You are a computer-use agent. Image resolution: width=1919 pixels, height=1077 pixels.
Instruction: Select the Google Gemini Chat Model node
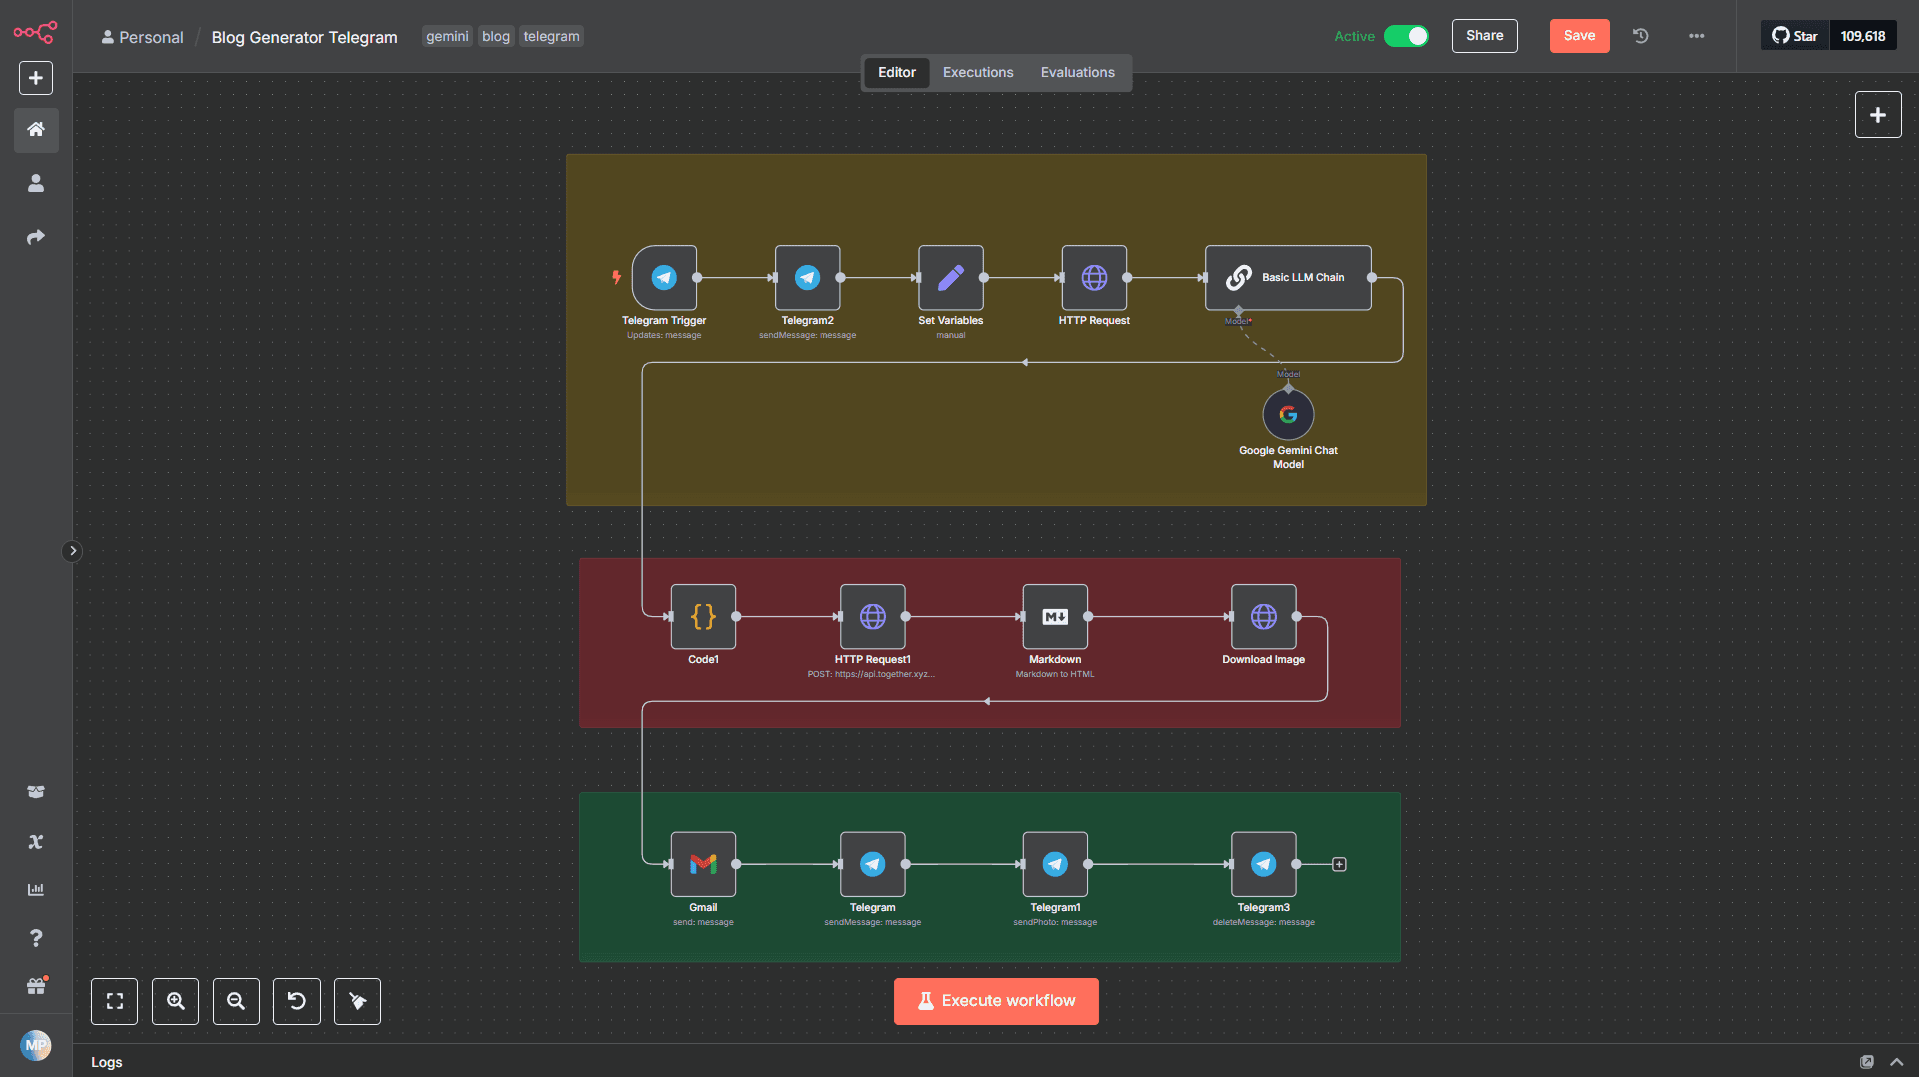click(x=1288, y=414)
